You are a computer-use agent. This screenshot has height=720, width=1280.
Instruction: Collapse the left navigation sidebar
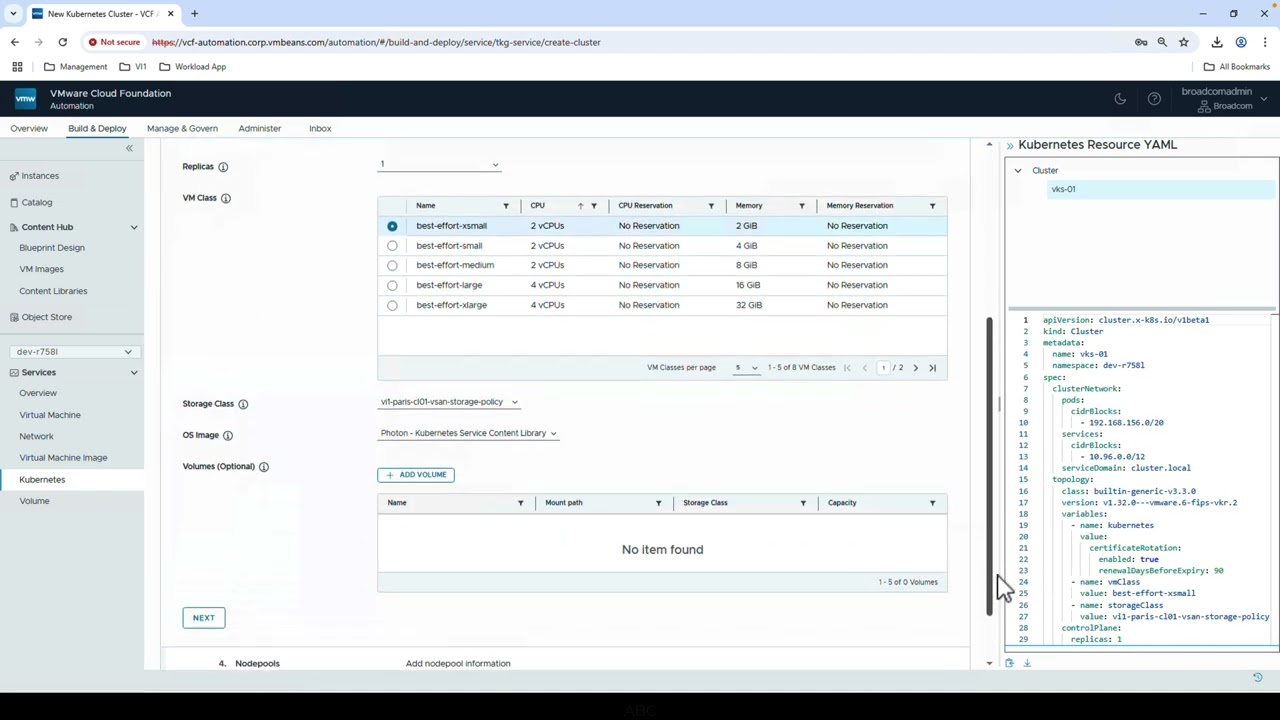(129, 148)
